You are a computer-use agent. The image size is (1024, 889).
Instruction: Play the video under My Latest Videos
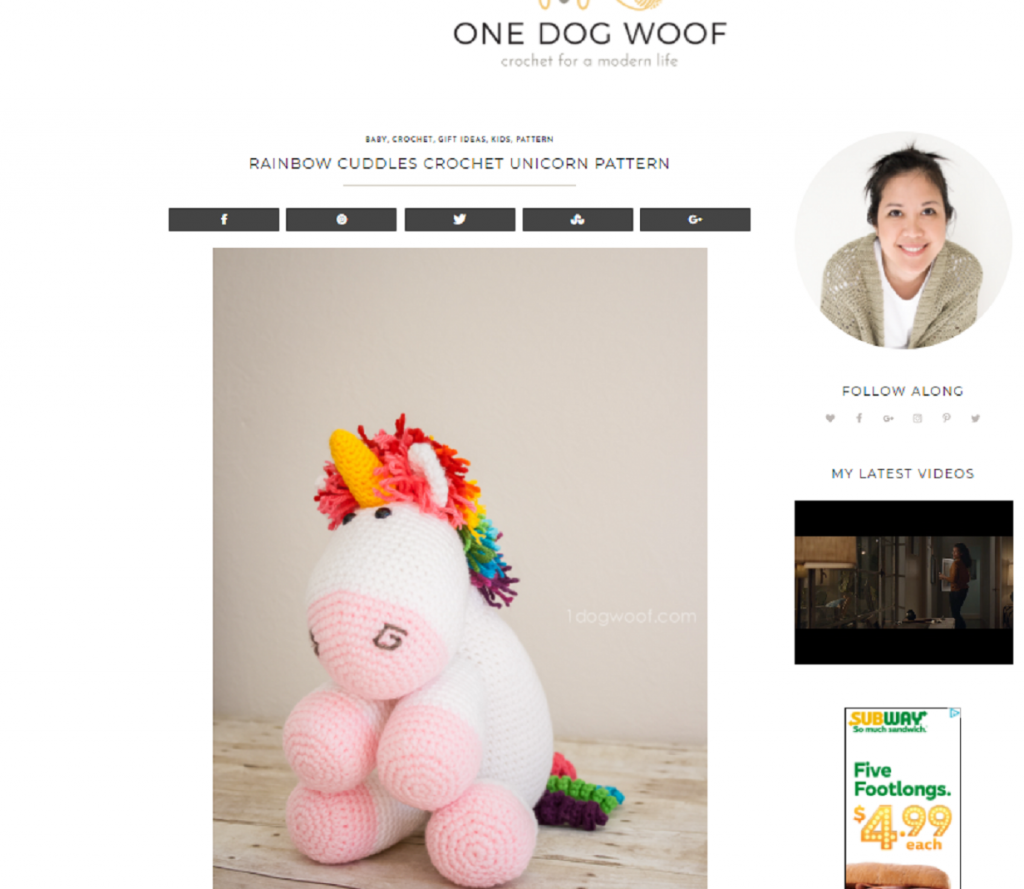pyautogui.click(x=904, y=583)
